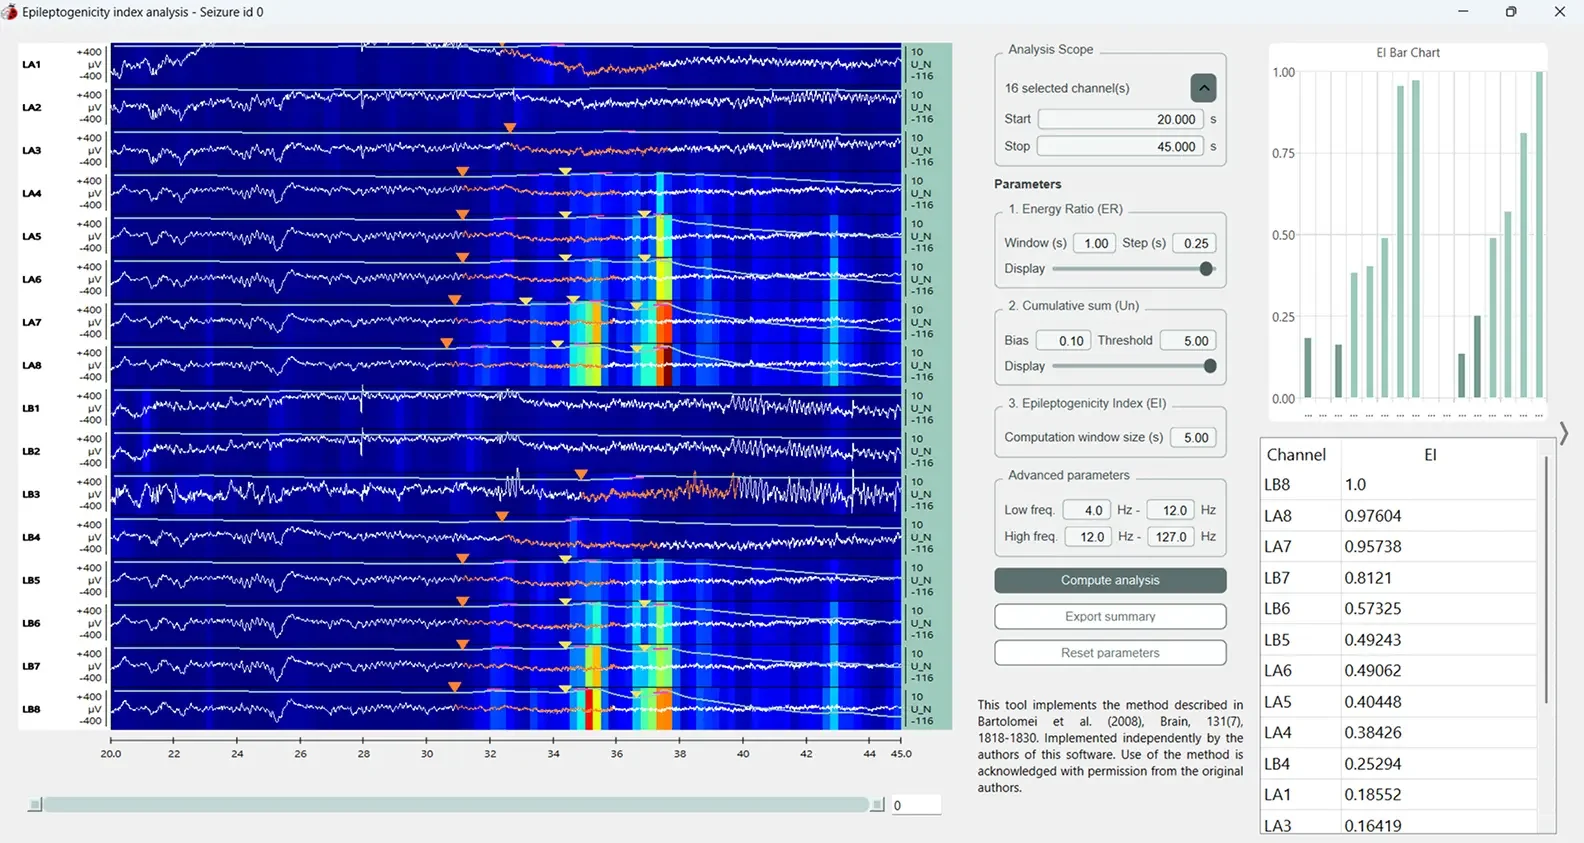This screenshot has height=843, width=1584.
Task: Close the Epileptogenicity index analysis window
Action: pos(1559,12)
